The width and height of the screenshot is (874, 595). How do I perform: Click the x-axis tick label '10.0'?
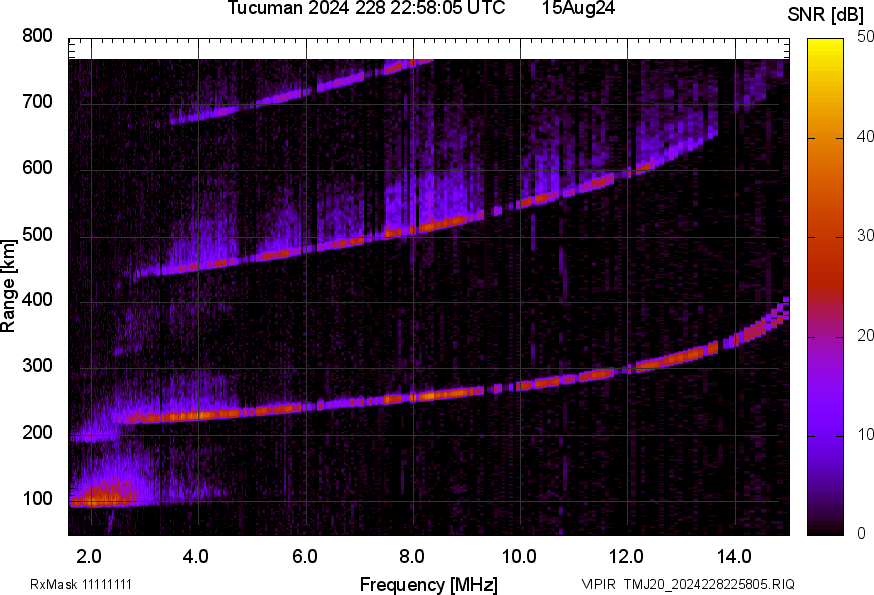519,556
